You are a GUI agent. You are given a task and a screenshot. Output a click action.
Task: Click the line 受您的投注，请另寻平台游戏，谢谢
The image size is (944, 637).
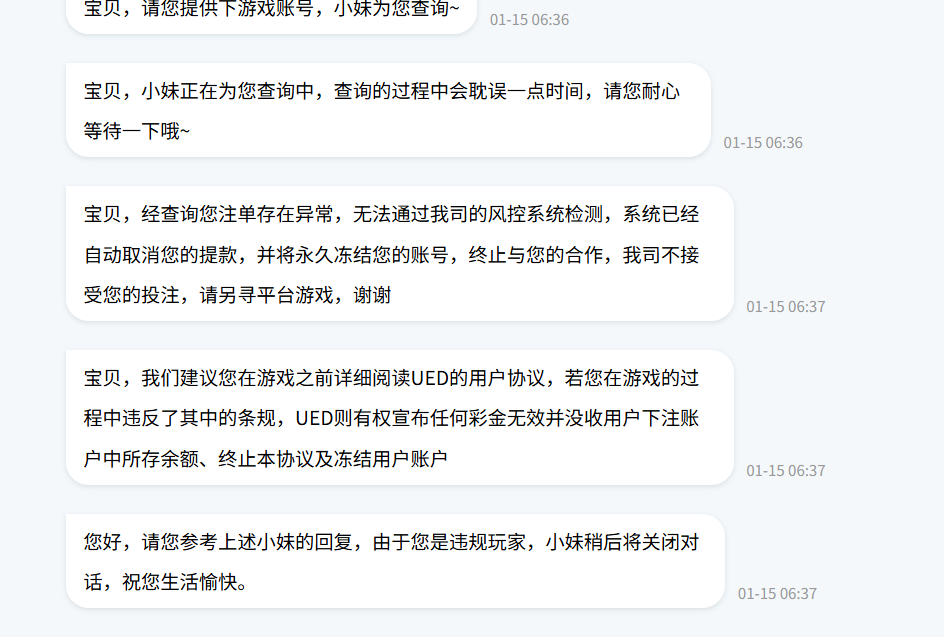click(x=237, y=295)
